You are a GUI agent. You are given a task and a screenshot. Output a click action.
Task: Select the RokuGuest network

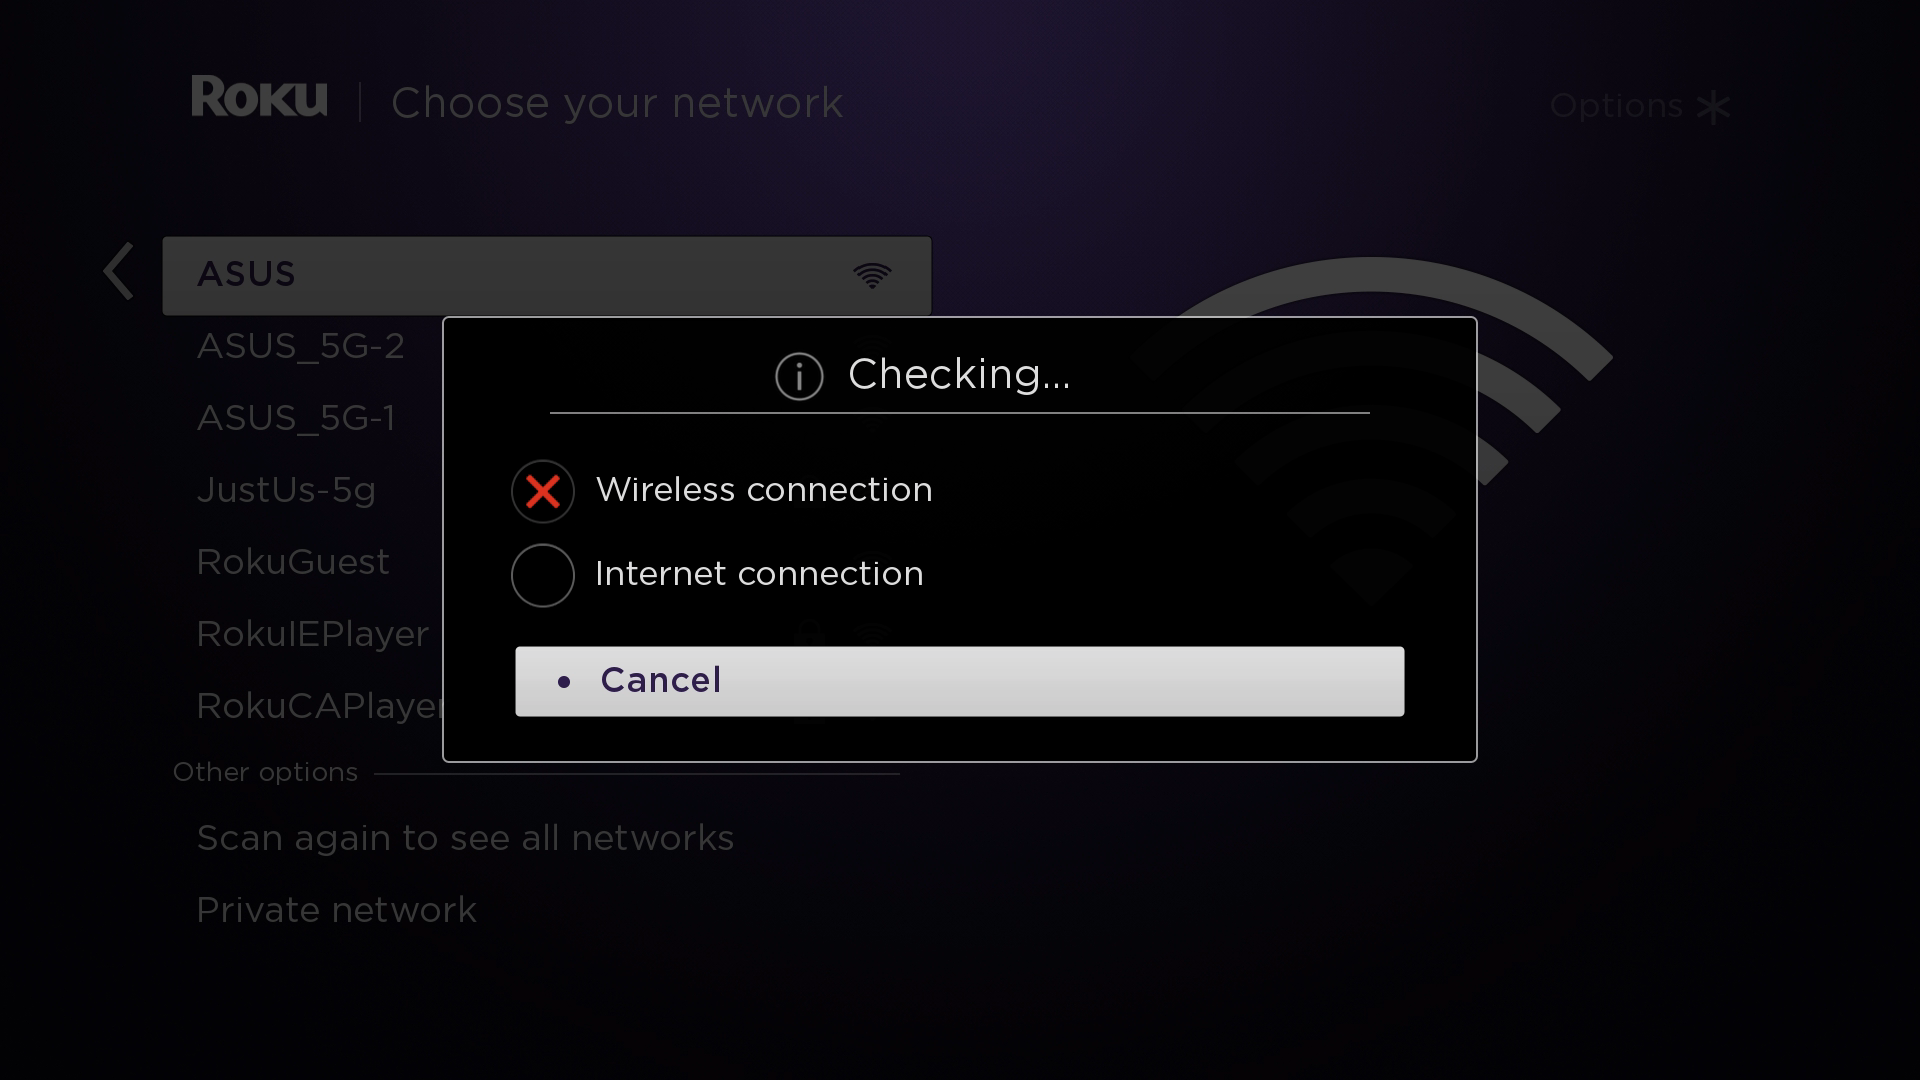click(x=293, y=562)
